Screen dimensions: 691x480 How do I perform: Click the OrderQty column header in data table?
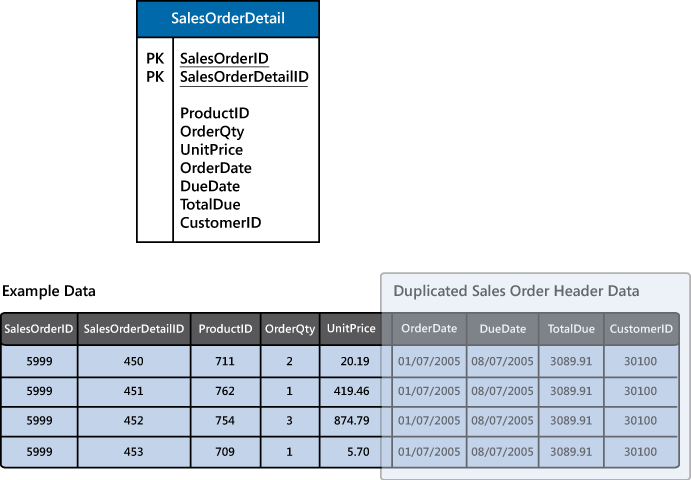pyautogui.click(x=290, y=329)
